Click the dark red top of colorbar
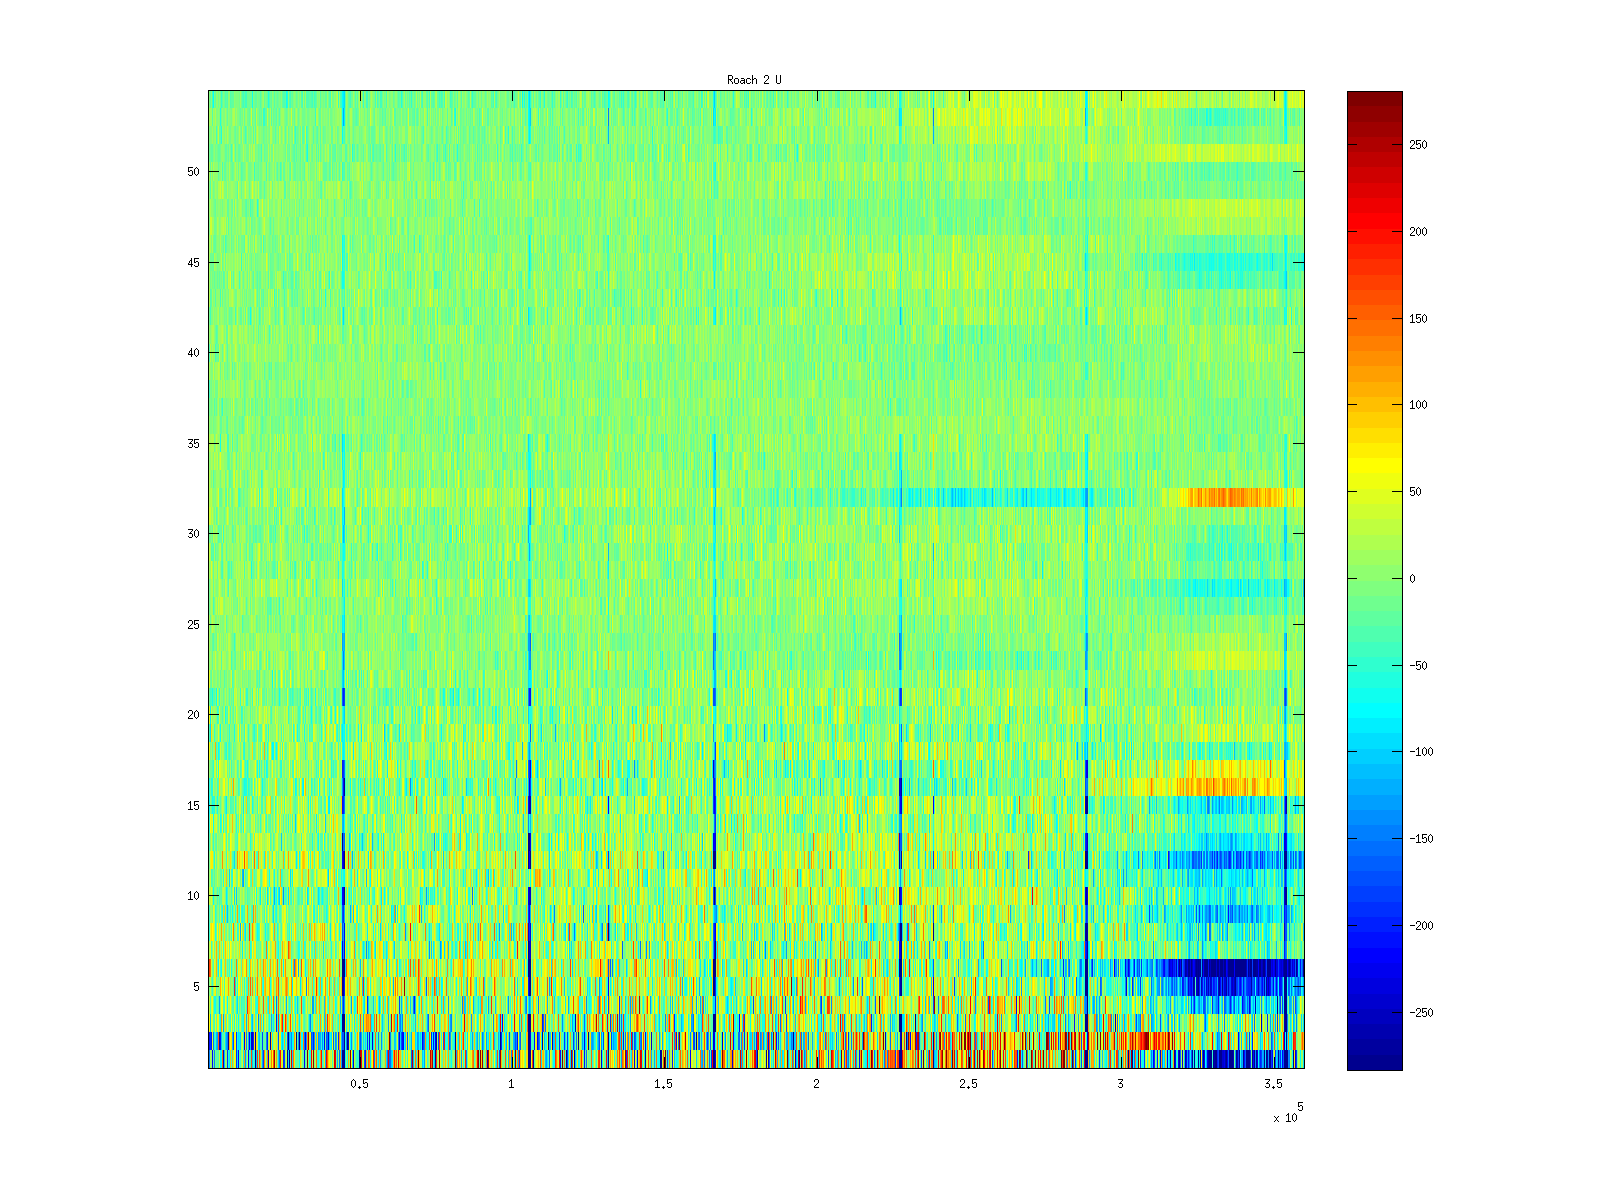 (x=1374, y=98)
